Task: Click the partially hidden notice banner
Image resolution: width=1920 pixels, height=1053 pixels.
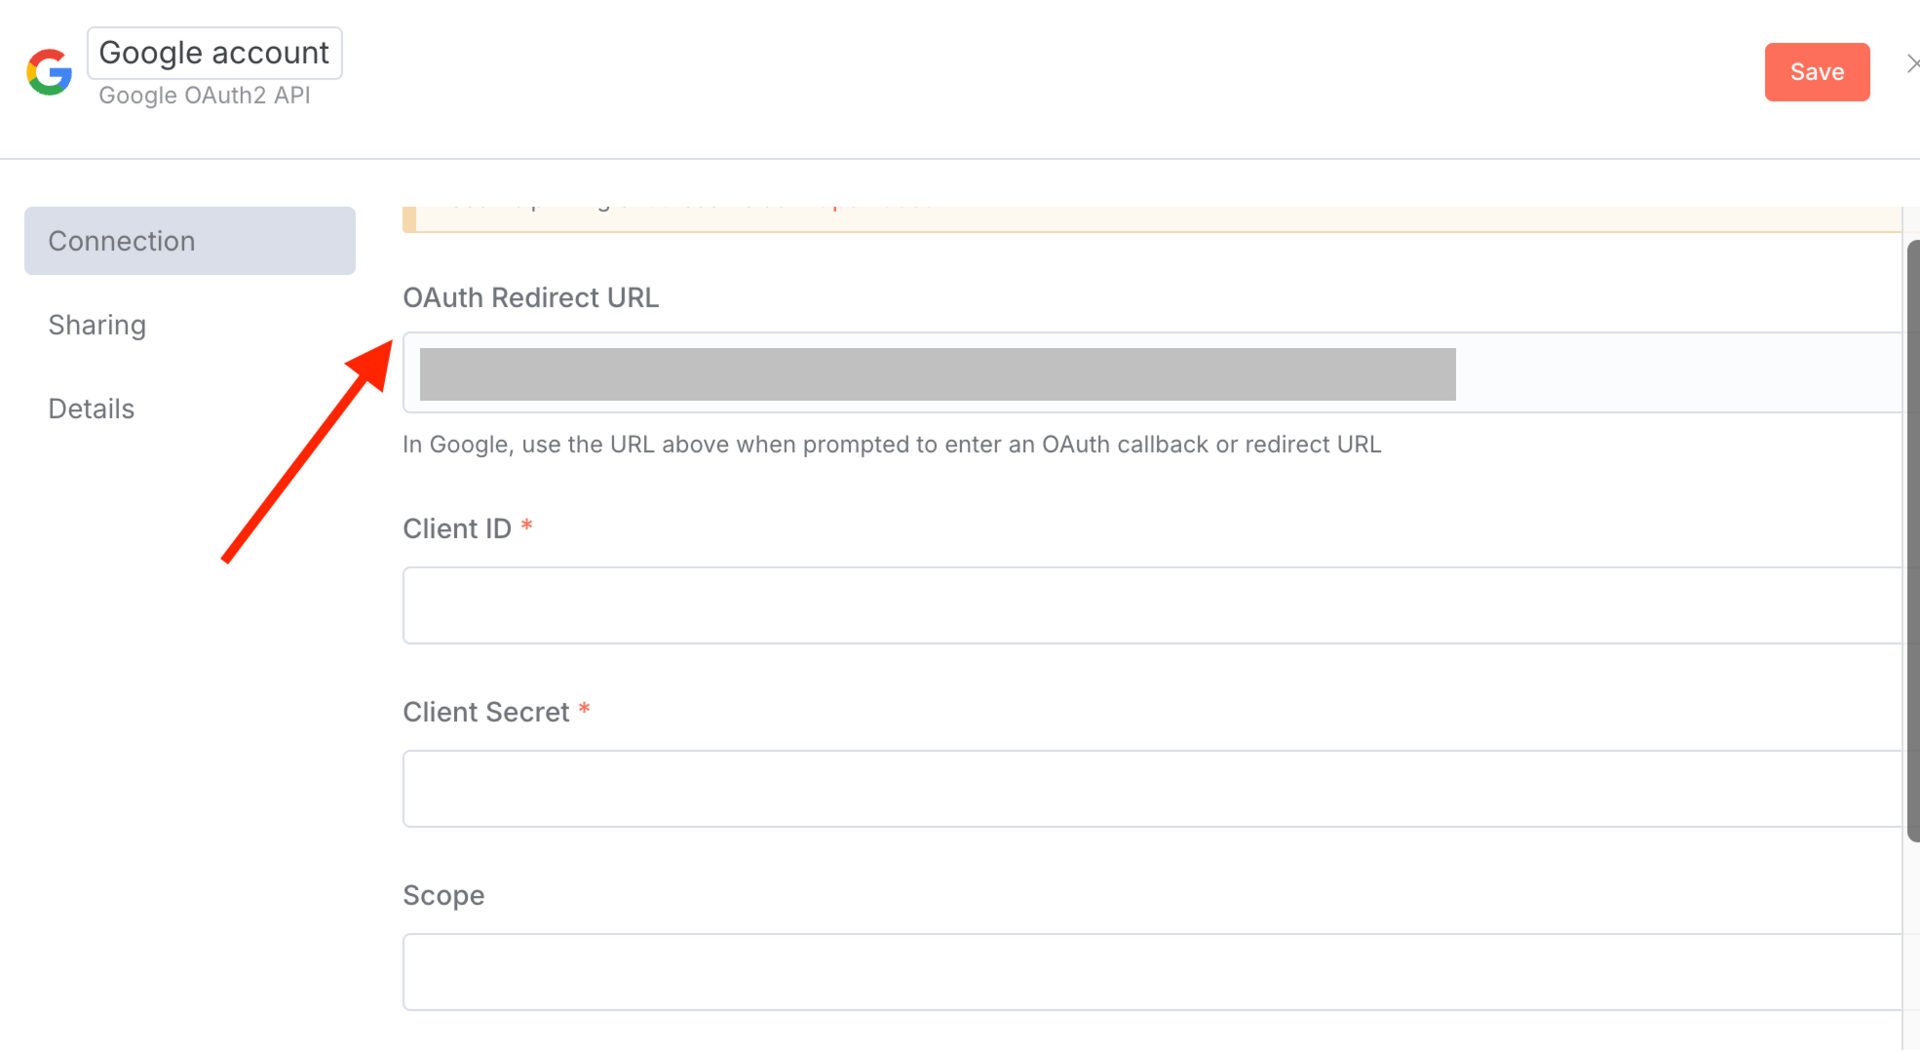Action: [1152, 219]
